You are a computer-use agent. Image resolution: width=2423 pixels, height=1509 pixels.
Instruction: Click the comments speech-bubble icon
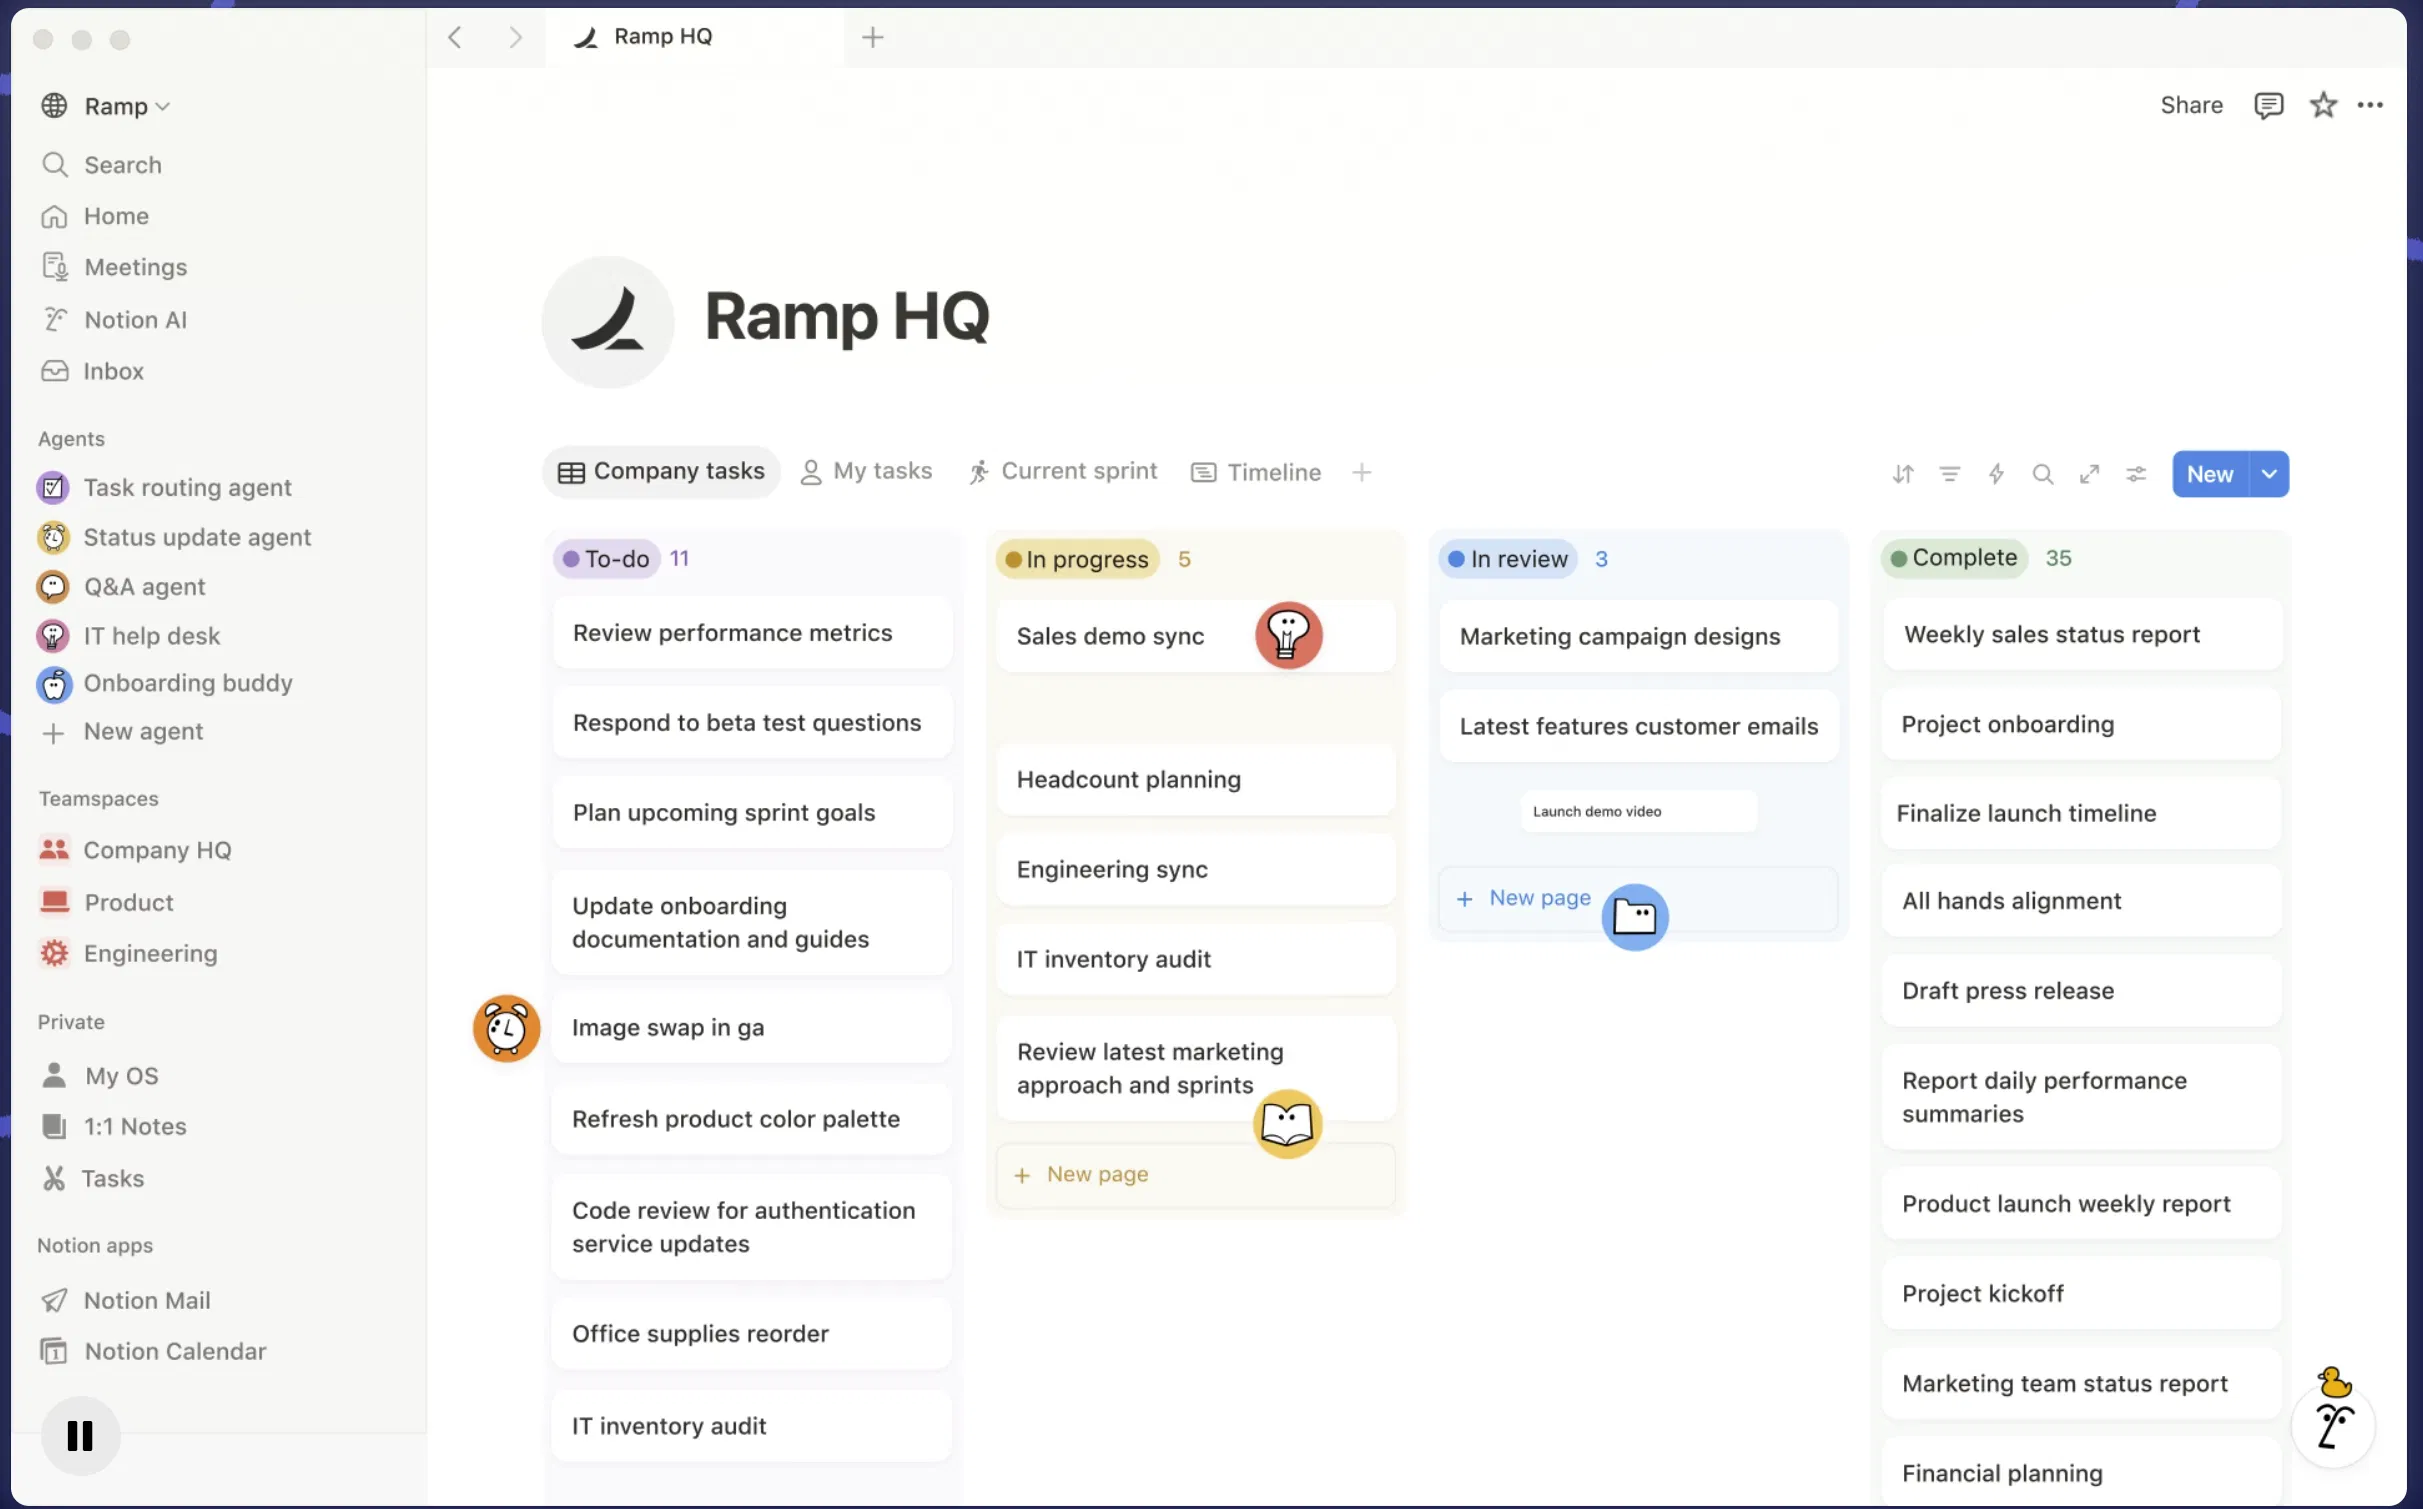[x=2268, y=105]
